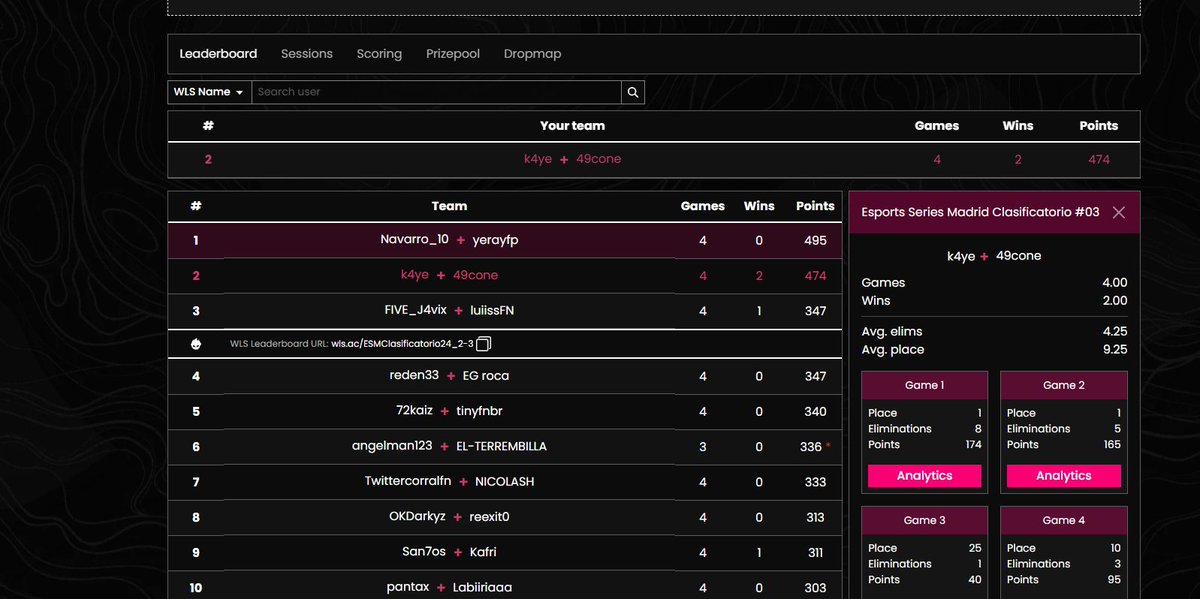Click the Points column header in leaderboard
1200x599 pixels.
click(x=815, y=206)
